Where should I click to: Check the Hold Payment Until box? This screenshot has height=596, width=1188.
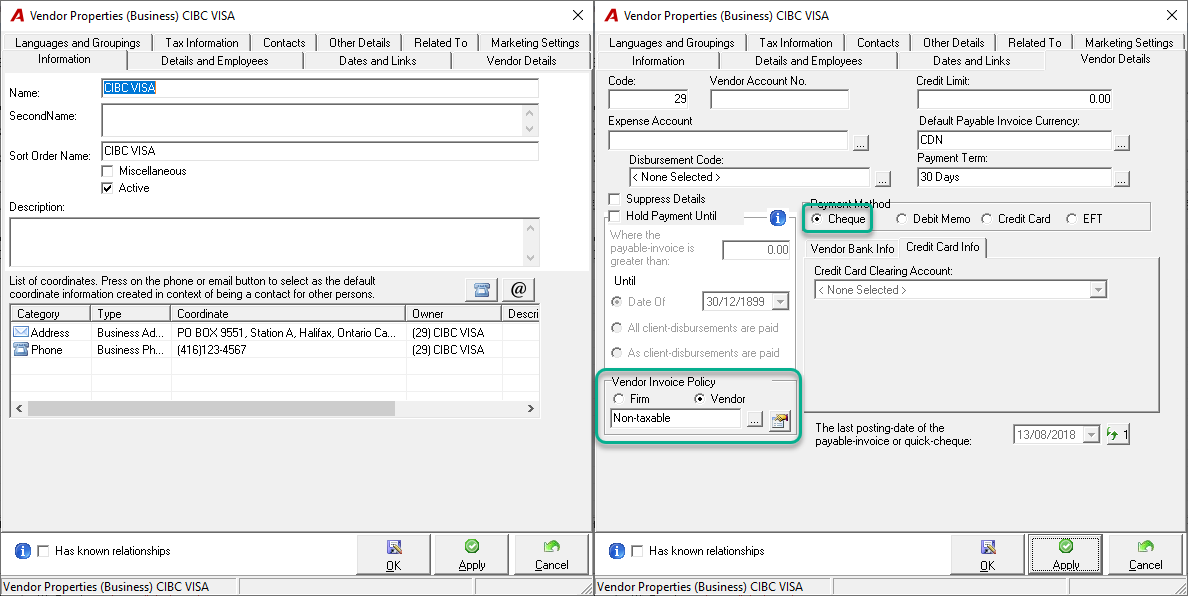pyautogui.click(x=614, y=217)
